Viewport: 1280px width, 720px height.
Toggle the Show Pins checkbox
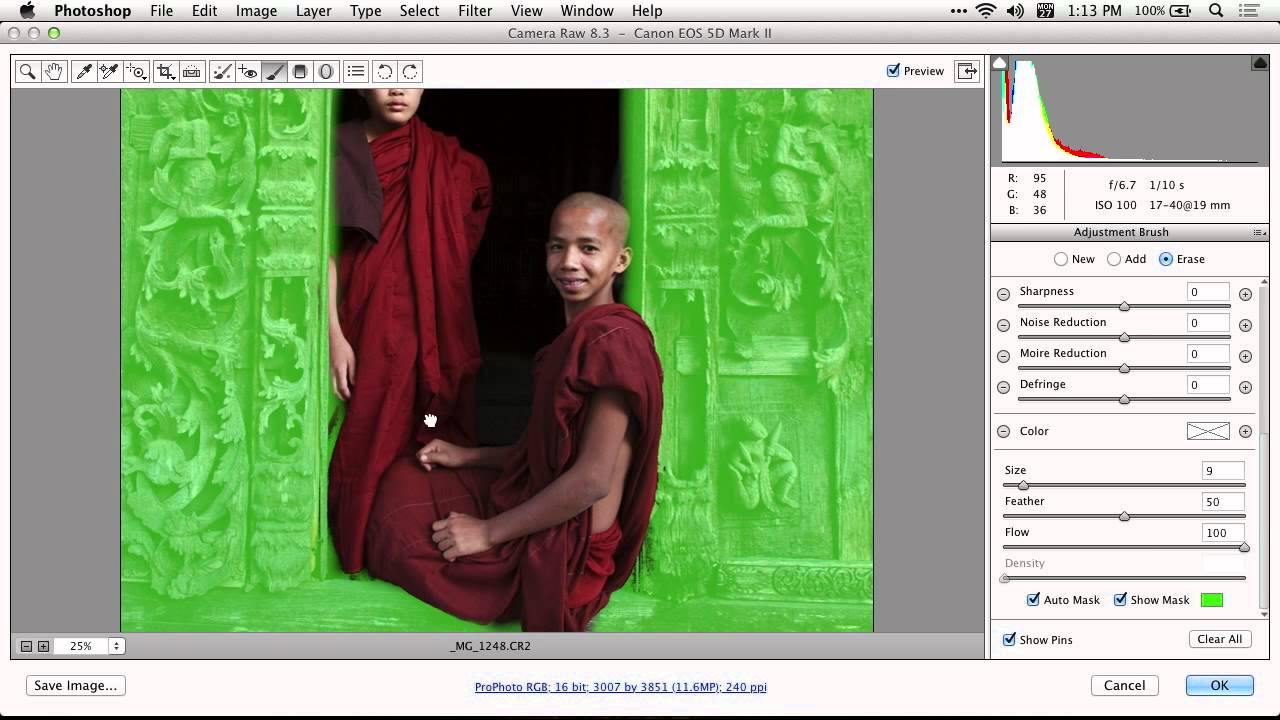point(1009,639)
